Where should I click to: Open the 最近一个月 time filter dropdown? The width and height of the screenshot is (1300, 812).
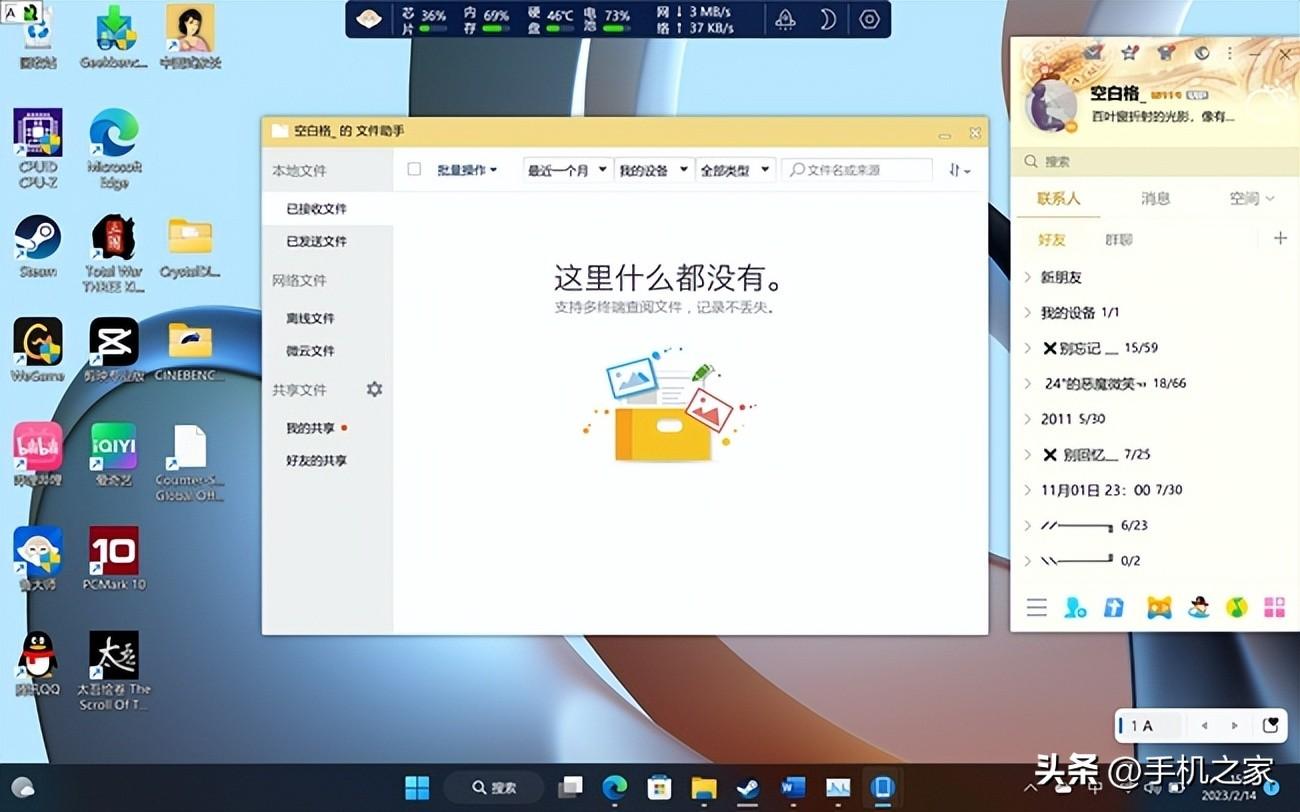click(567, 170)
